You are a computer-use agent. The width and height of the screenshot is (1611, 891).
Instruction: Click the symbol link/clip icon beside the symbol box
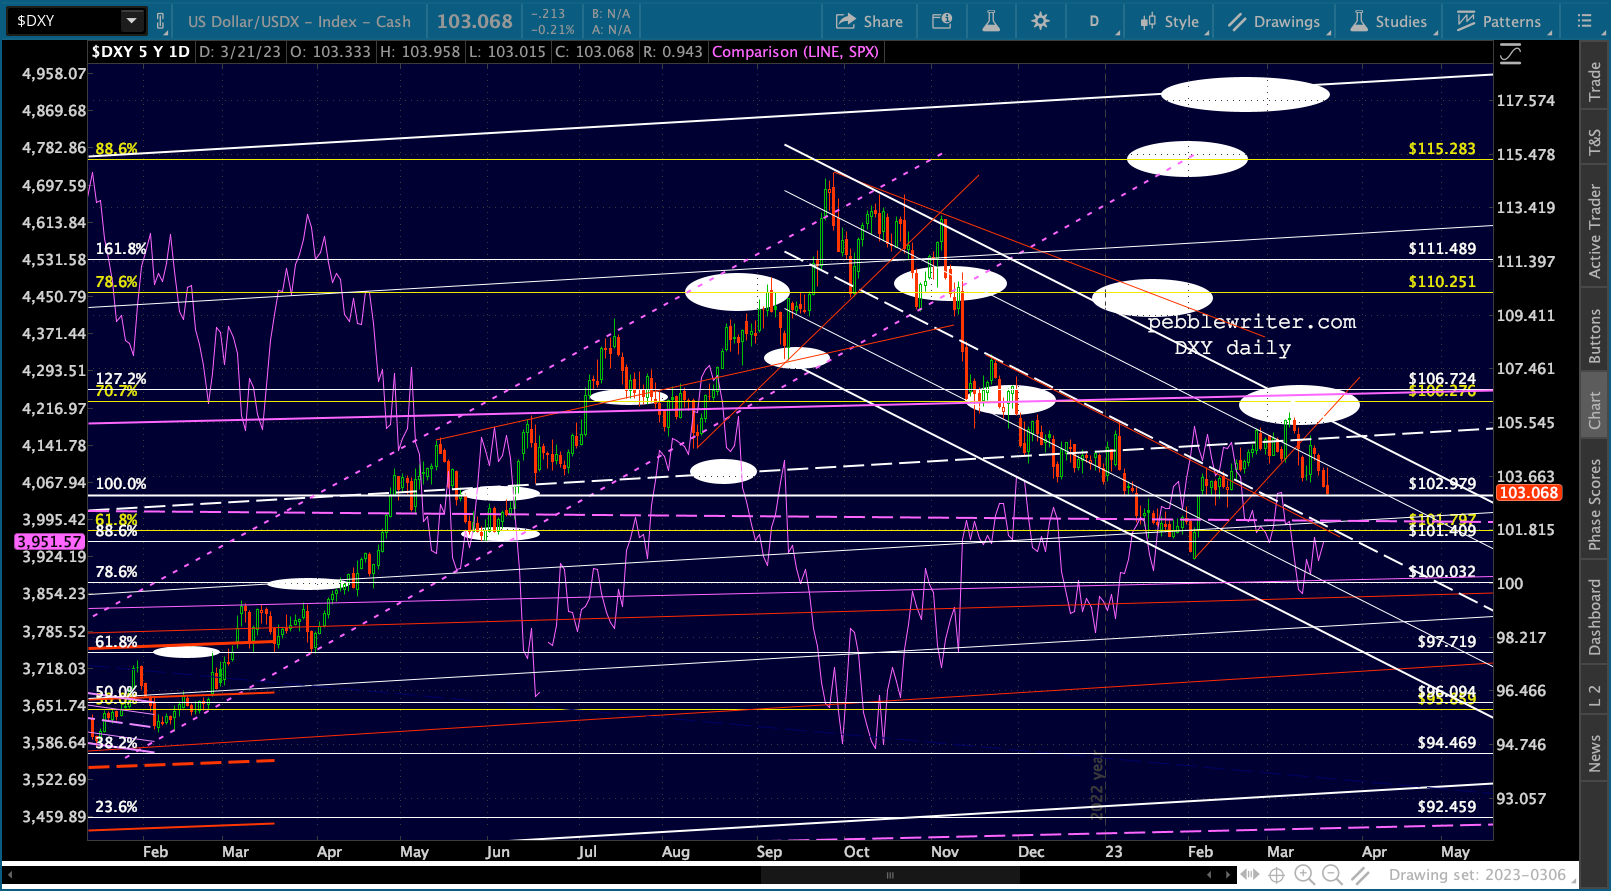click(160, 21)
